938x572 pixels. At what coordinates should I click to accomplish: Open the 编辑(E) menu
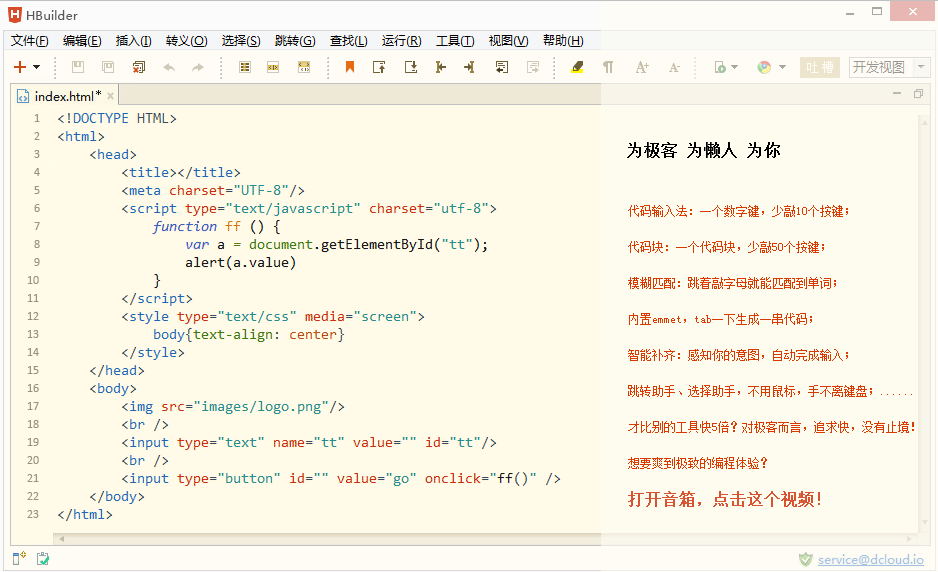click(83, 41)
